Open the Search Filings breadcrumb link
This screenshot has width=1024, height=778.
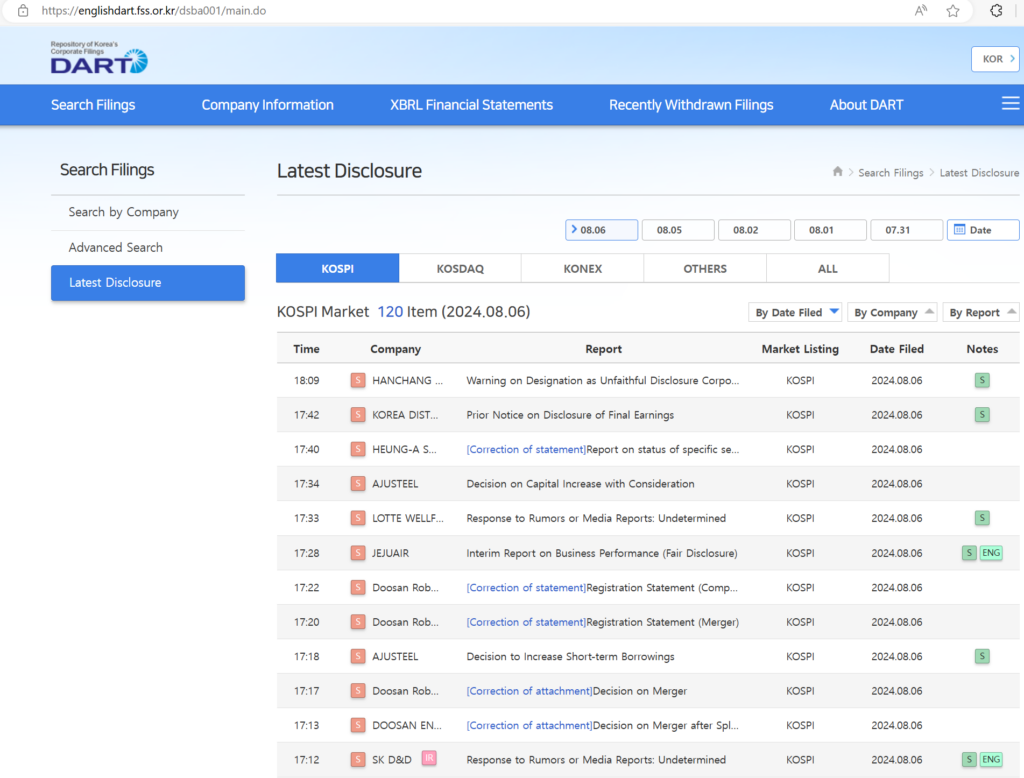[x=891, y=172]
